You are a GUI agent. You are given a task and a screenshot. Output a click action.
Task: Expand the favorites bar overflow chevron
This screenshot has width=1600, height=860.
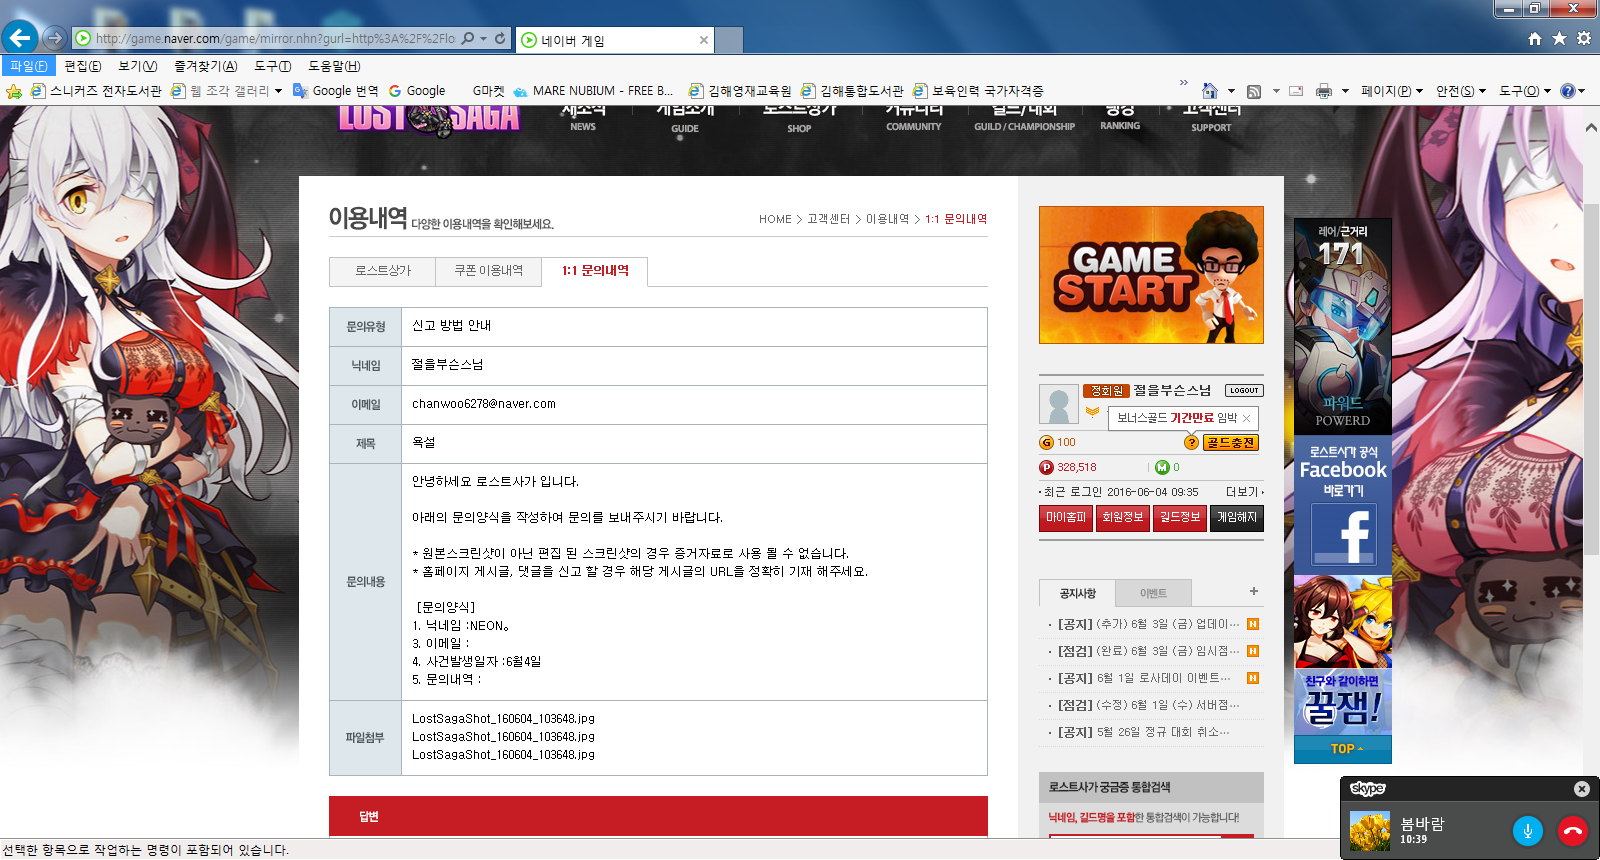point(1184,83)
